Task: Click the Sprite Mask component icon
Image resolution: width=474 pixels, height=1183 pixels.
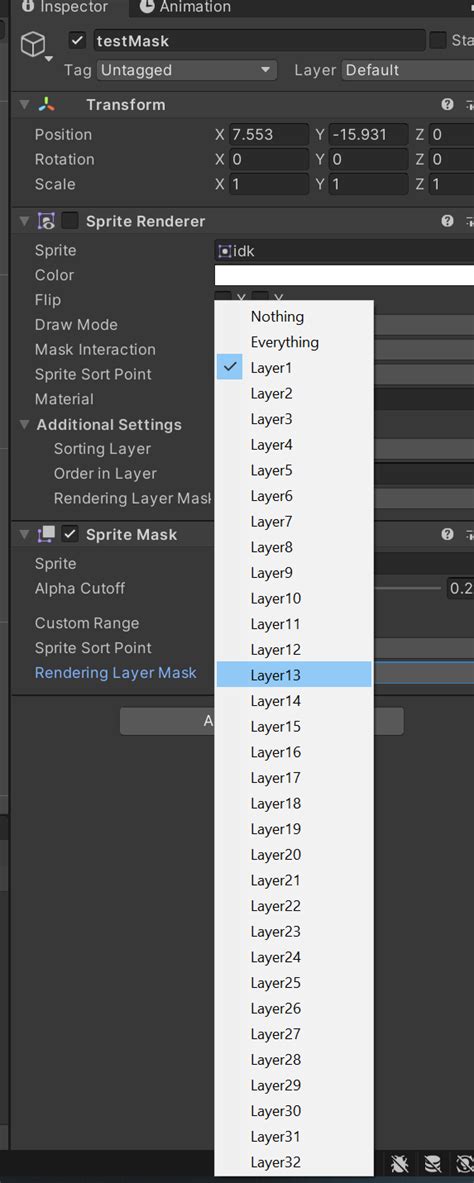Action: 46,534
